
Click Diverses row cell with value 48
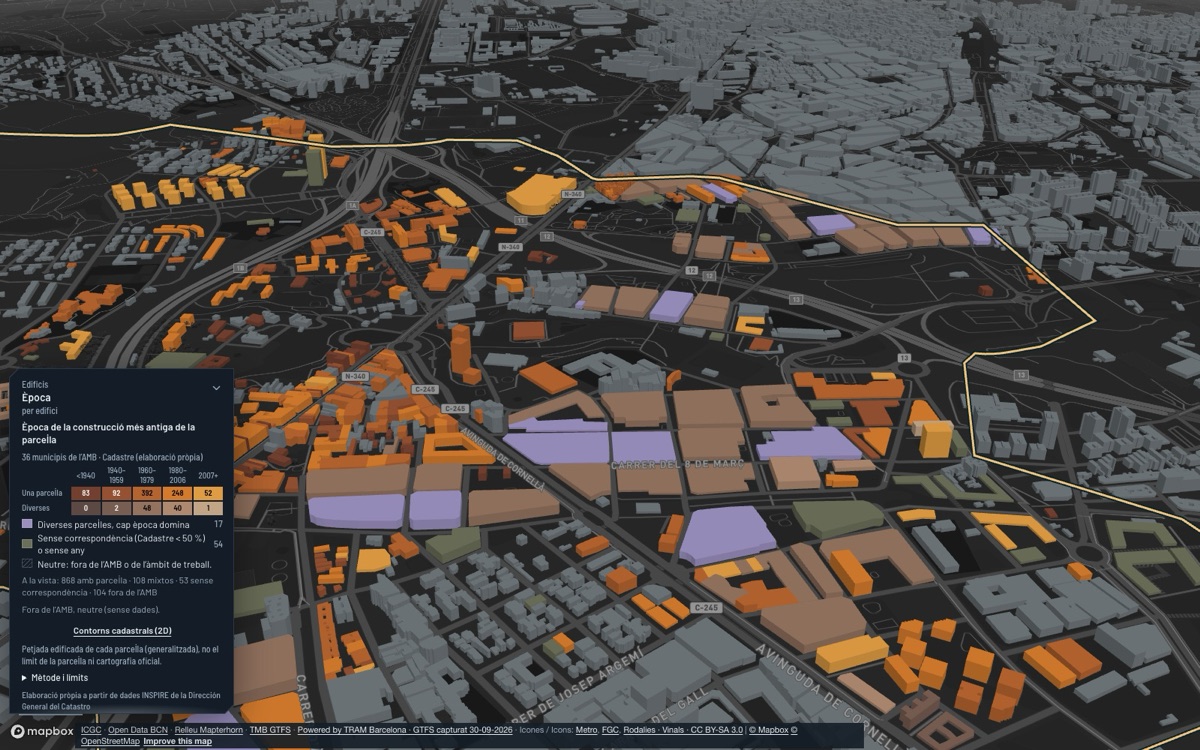pos(147,508)
